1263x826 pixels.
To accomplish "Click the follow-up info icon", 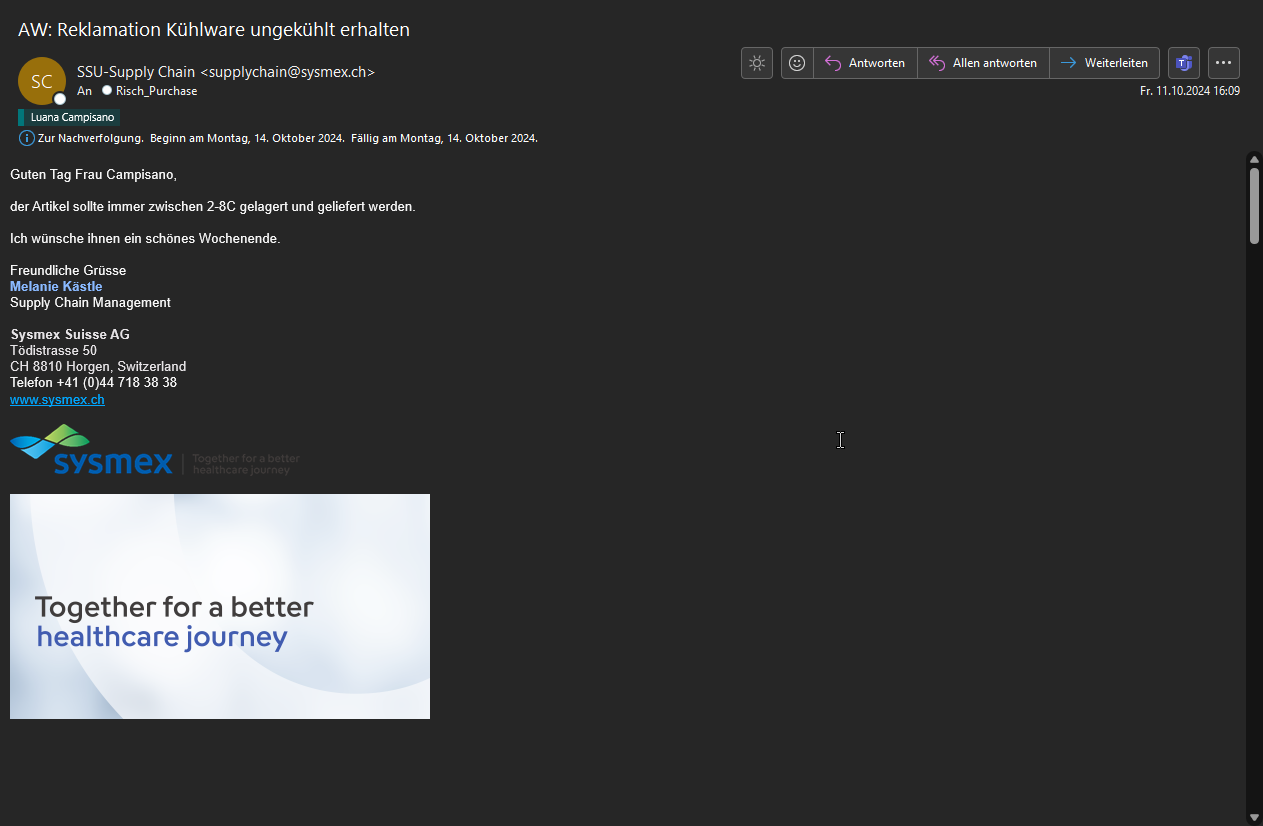I will tap(26, 138).
